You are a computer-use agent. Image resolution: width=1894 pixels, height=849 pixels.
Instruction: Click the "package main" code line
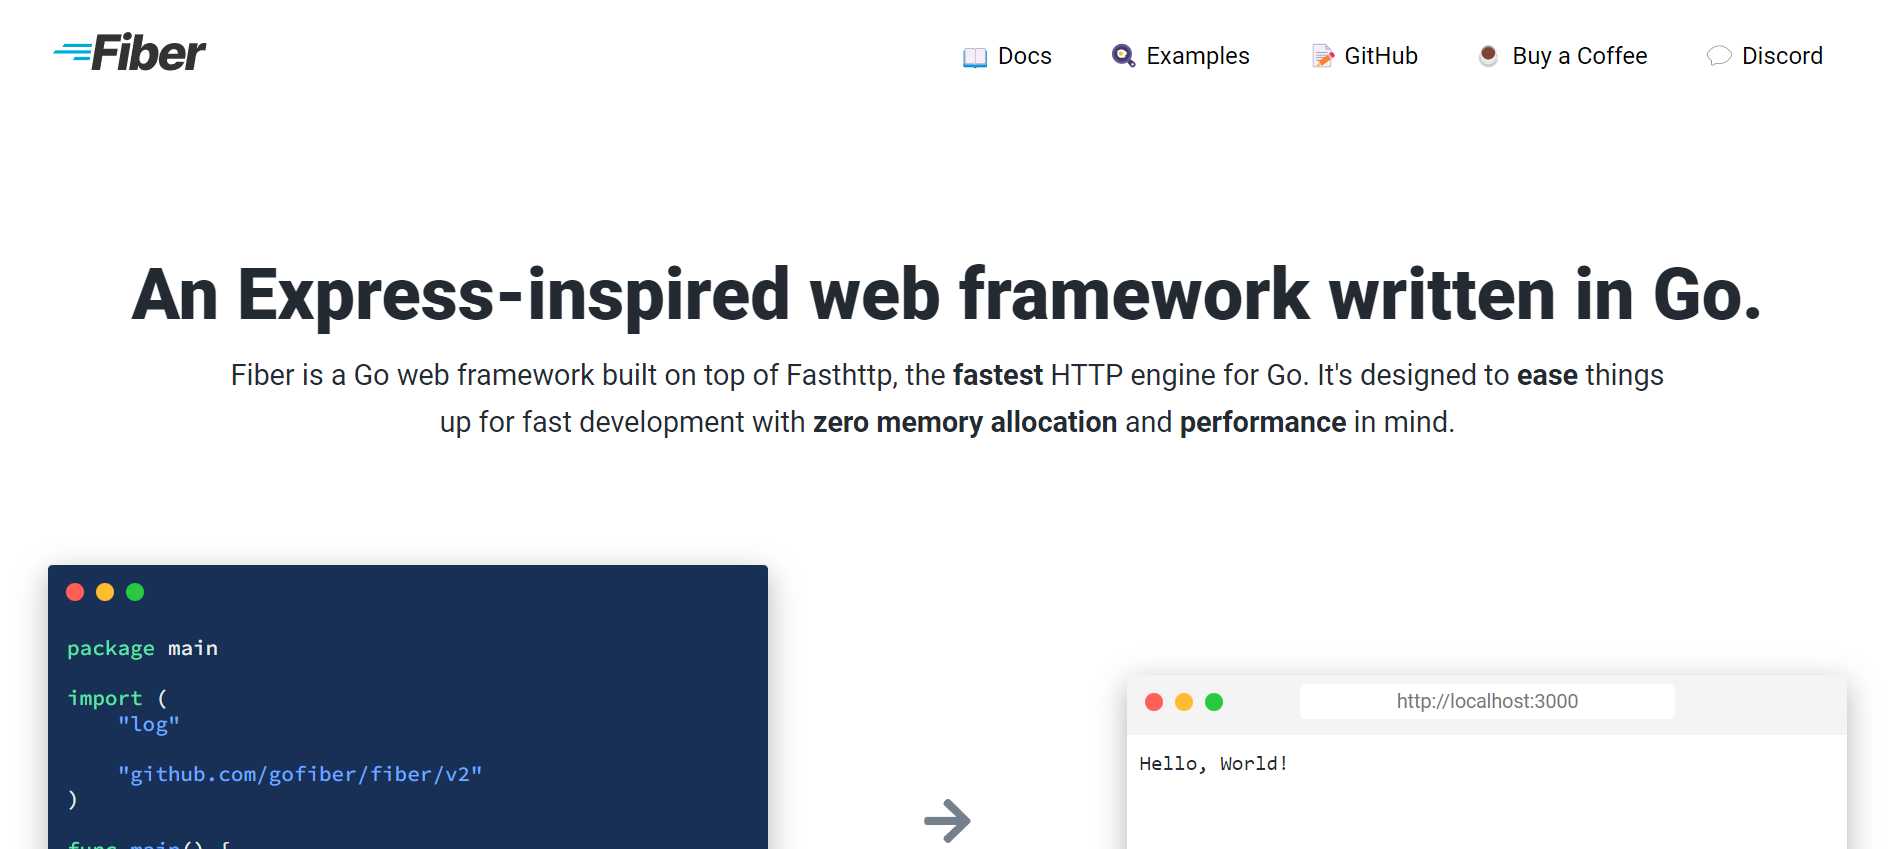coord(142,648)
